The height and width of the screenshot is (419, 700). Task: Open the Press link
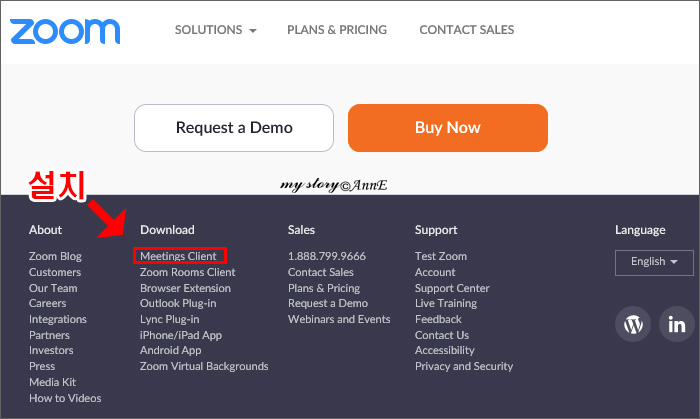pos(42,366)
